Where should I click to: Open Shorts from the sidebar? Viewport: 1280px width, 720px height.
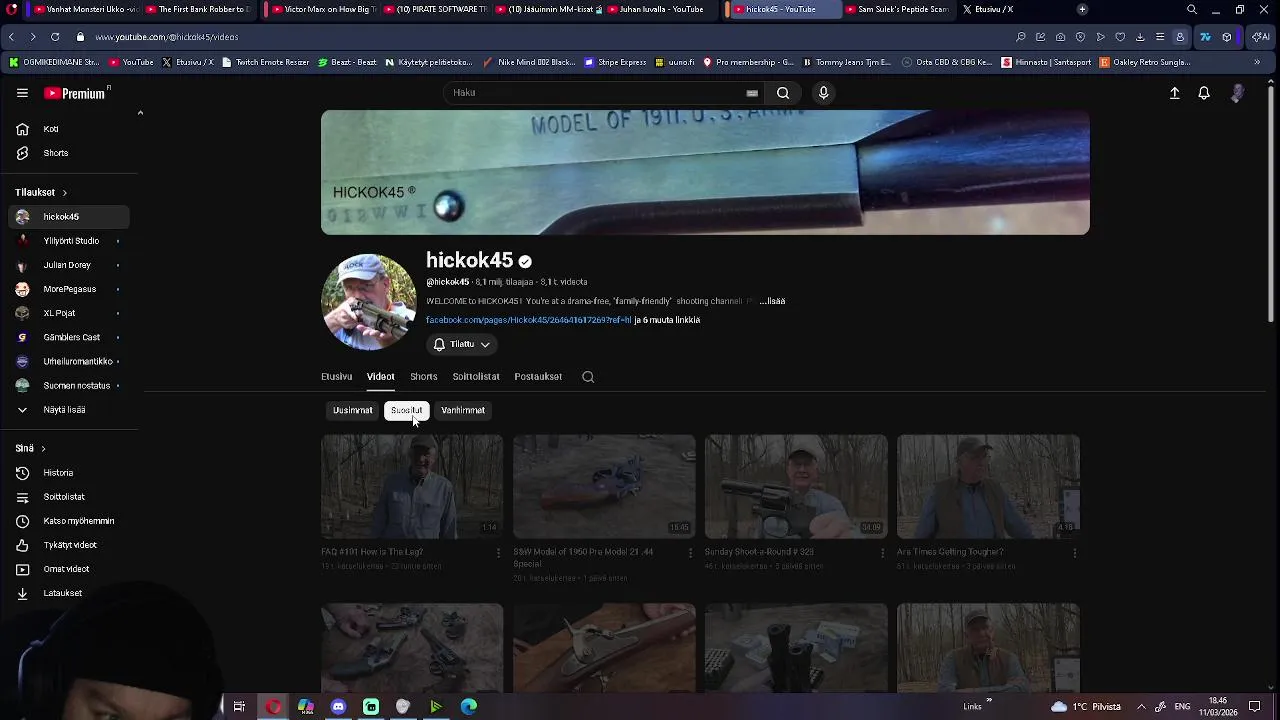coord(69,153)
